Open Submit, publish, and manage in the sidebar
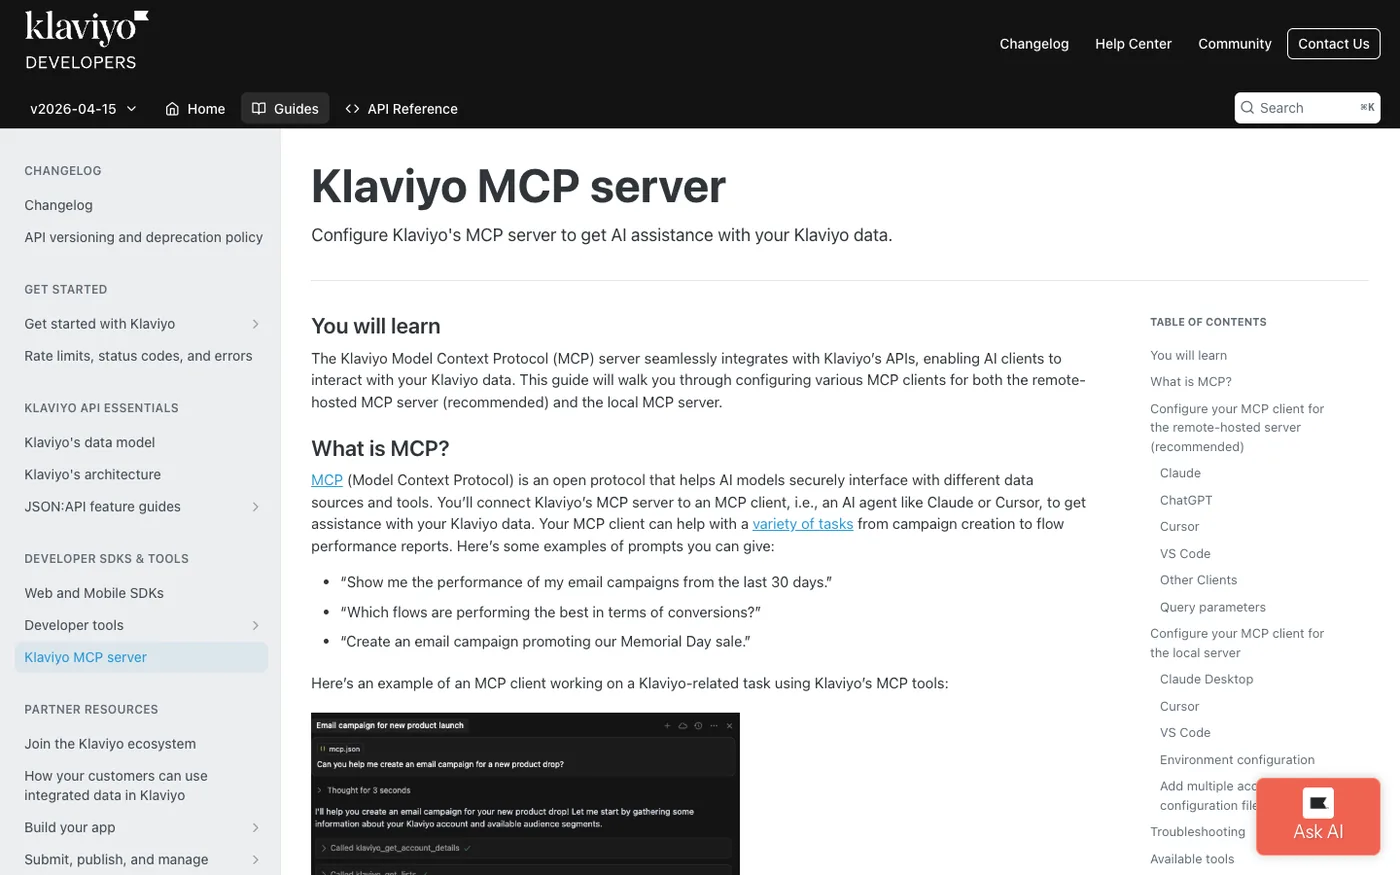This screenshot has width=1400, height=875. pyautogui.click(x=117, y=860)
